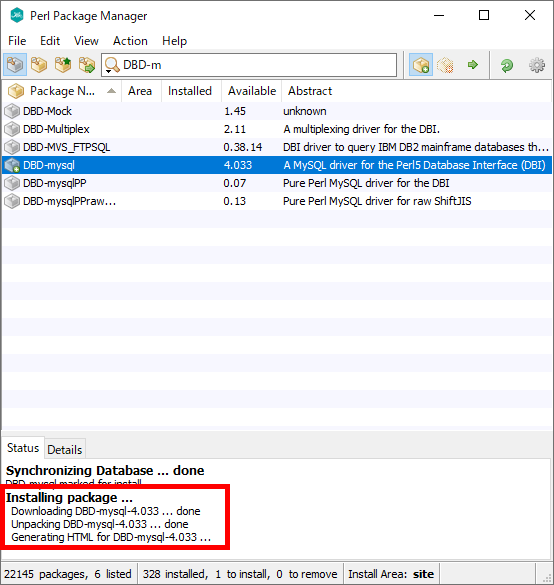
Task: Switch to the Details tab
Action: [x=65, y=450]
